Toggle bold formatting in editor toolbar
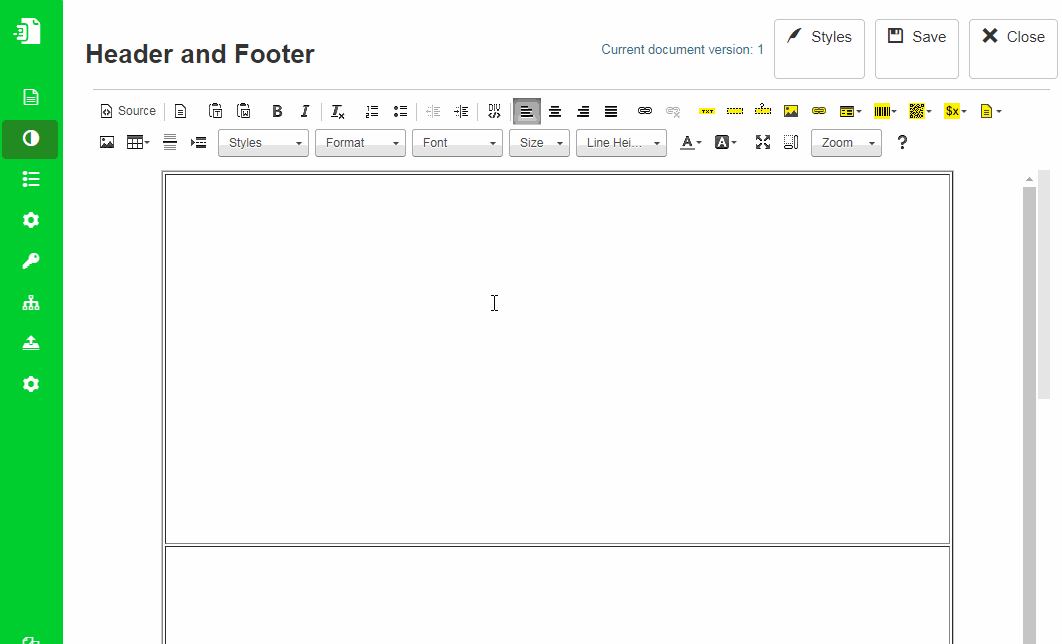 pyautogui.click(x=277, y=111)
